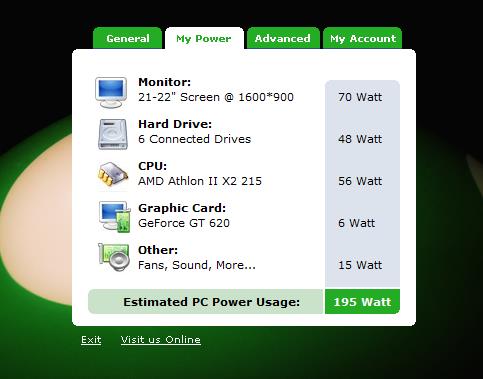The height and width of the screenshot is (379, 483).
Task: Click 'Estimated PC Power Usage:' label
Action: (x=212, y=302)
